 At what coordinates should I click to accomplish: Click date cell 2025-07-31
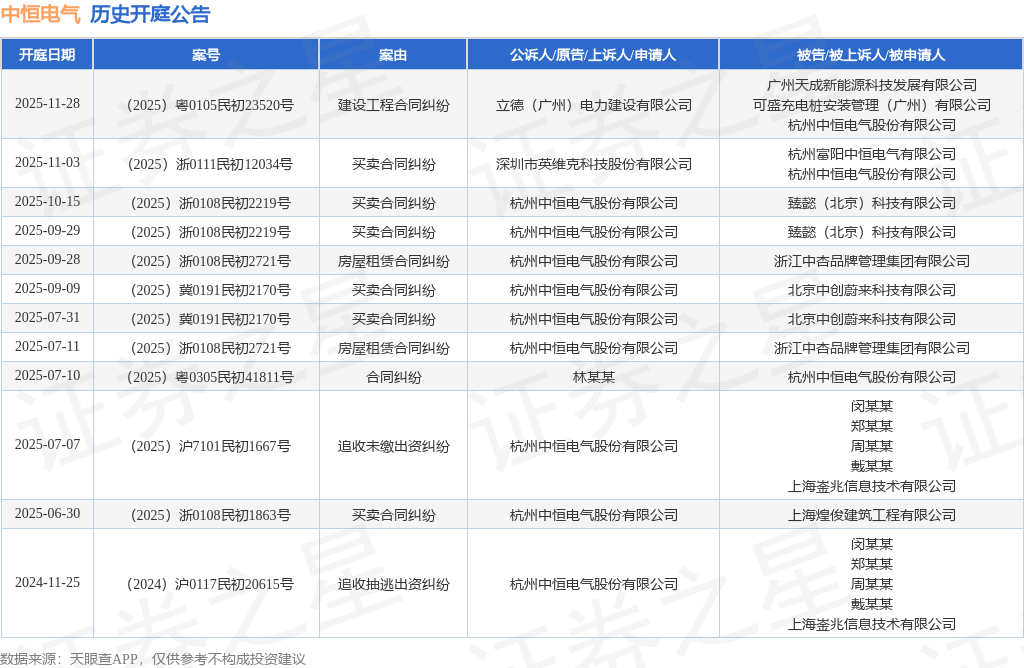click(x=47, y=317)
